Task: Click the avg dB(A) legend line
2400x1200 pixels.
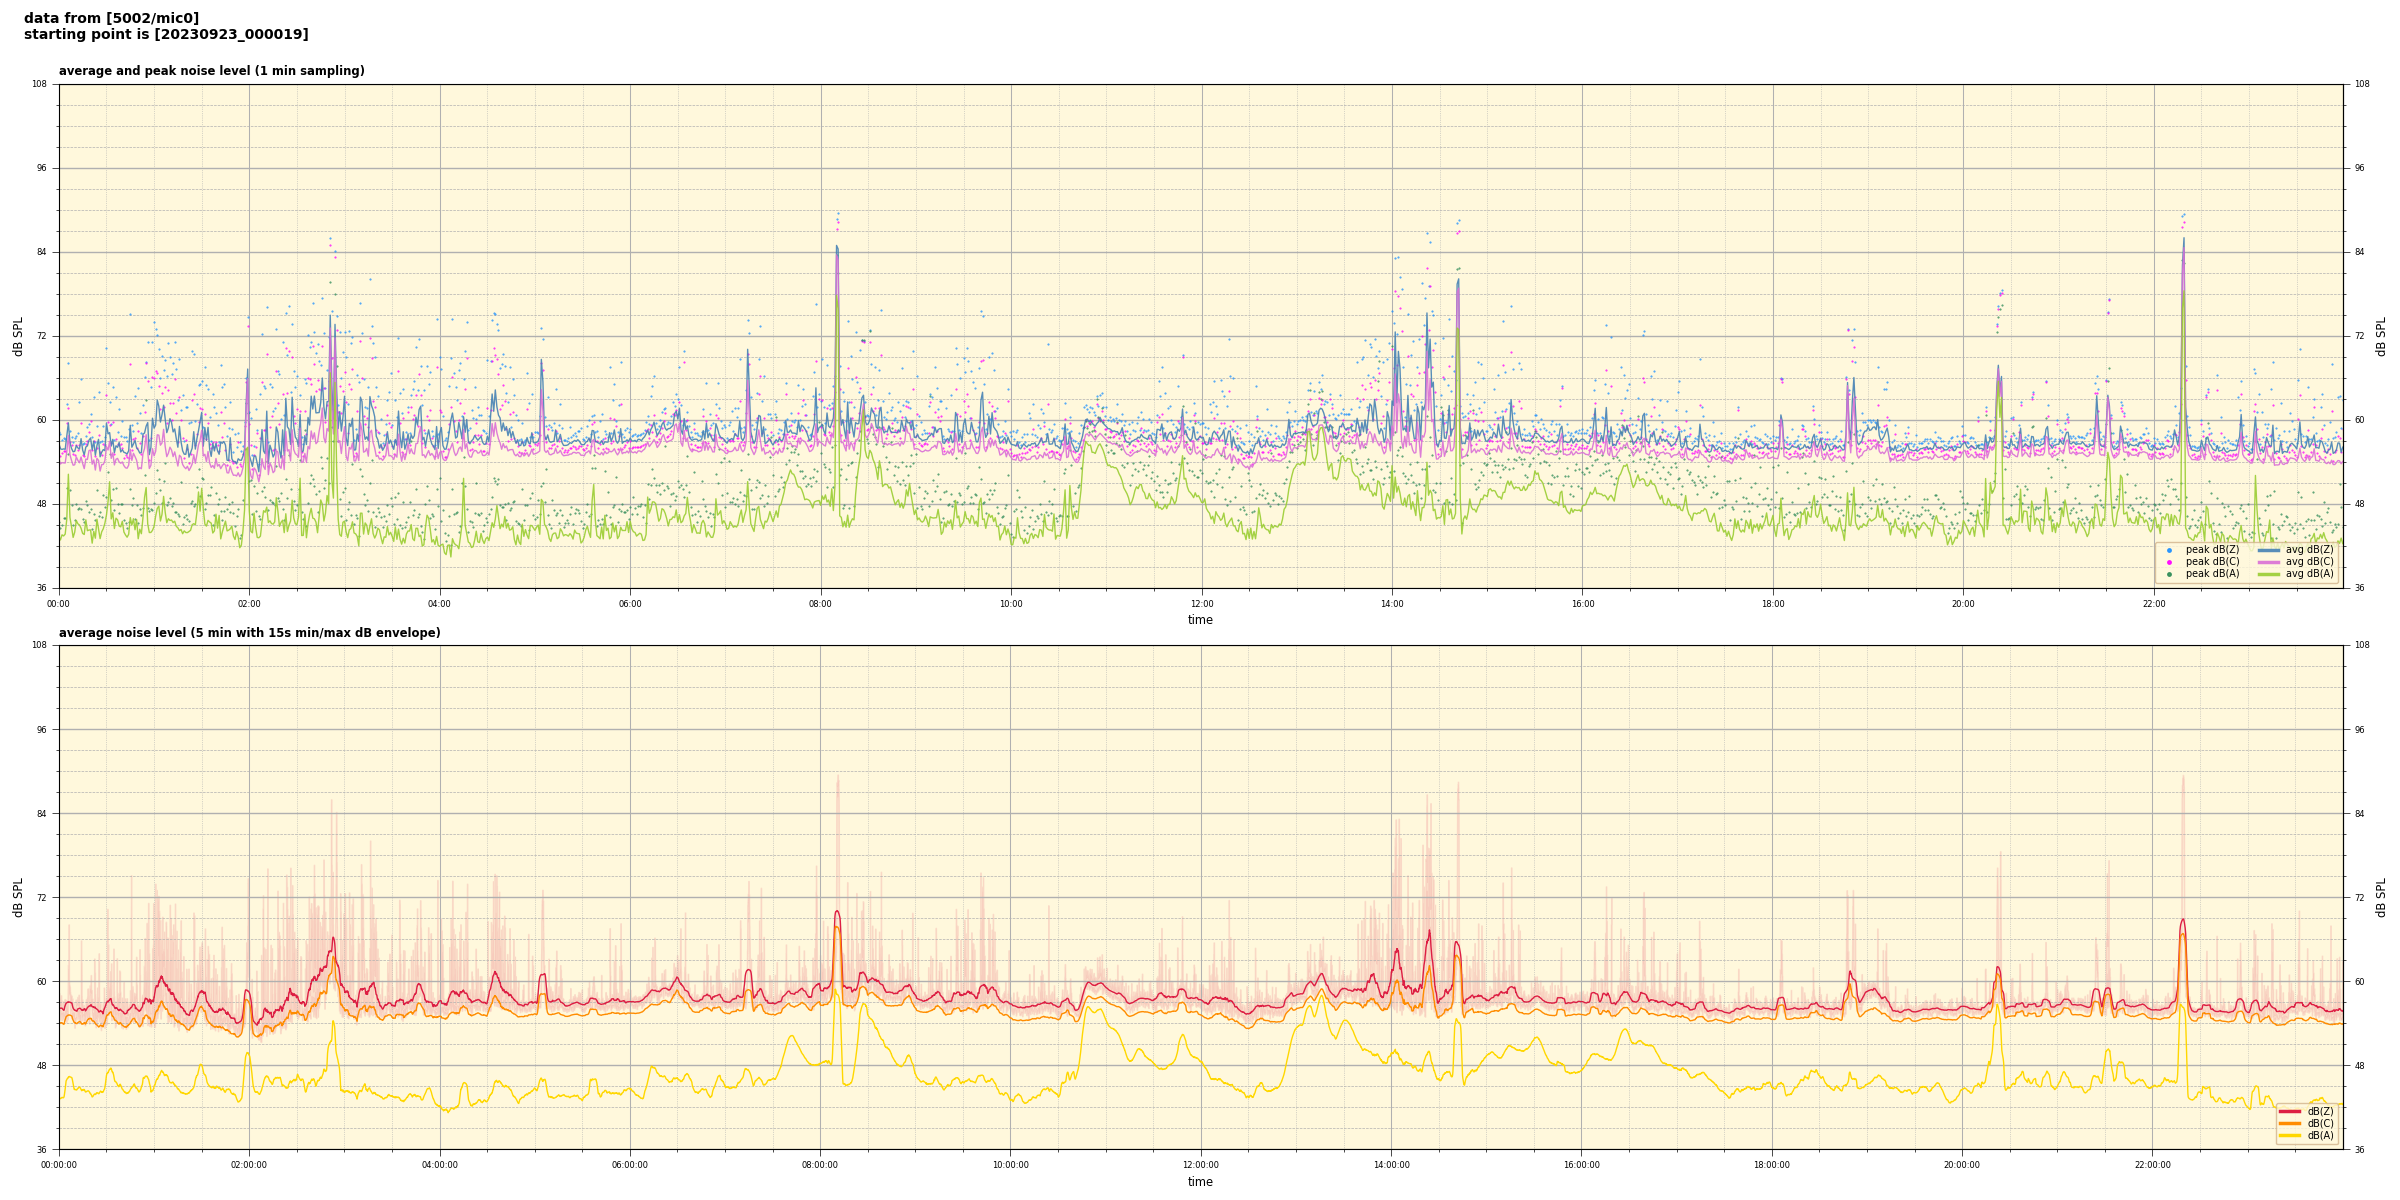Action: click(x=2269, y=574)
